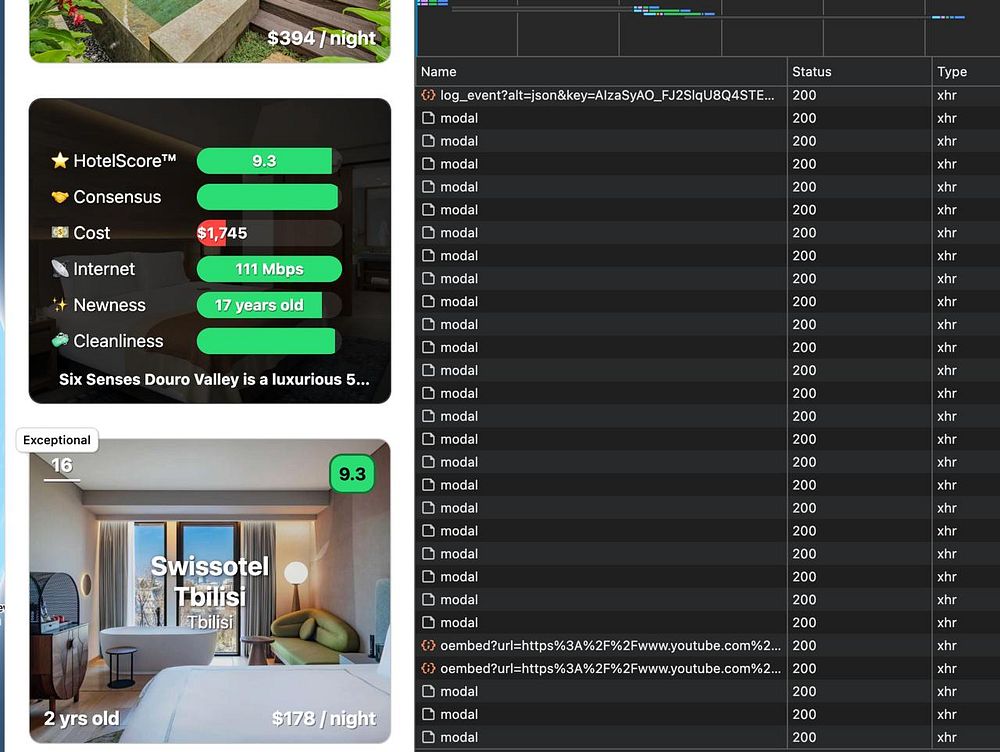The width and height of the screenshot is (1000, 752).
Task: Click the rank number 16 on hotel card
Action: pos(62,466)
